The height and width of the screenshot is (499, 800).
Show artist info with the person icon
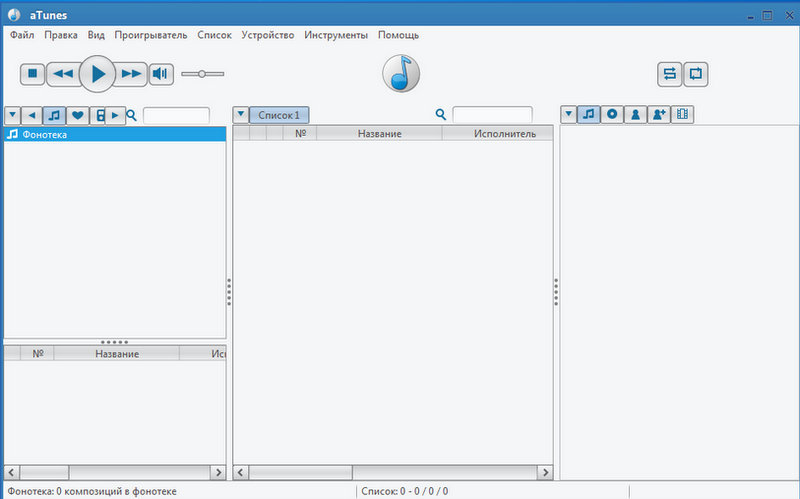pos(635,114)
